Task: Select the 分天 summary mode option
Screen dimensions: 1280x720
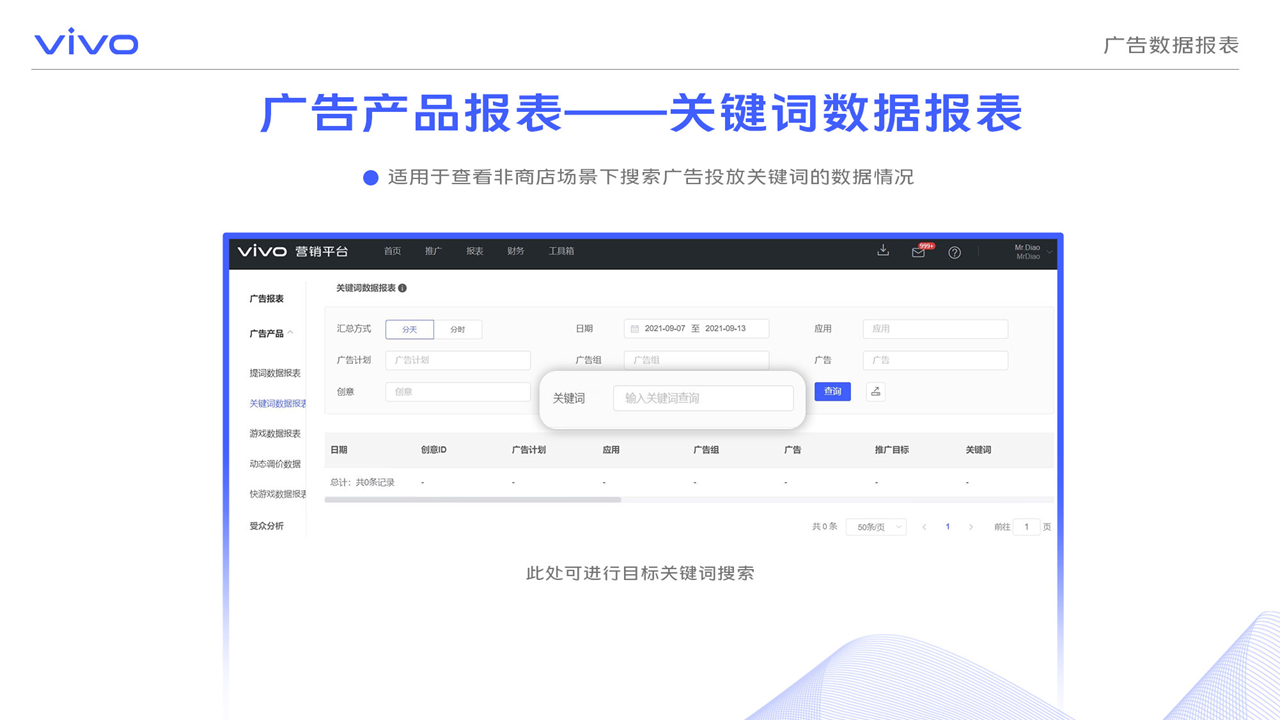Action: click(x=409, y=329)
